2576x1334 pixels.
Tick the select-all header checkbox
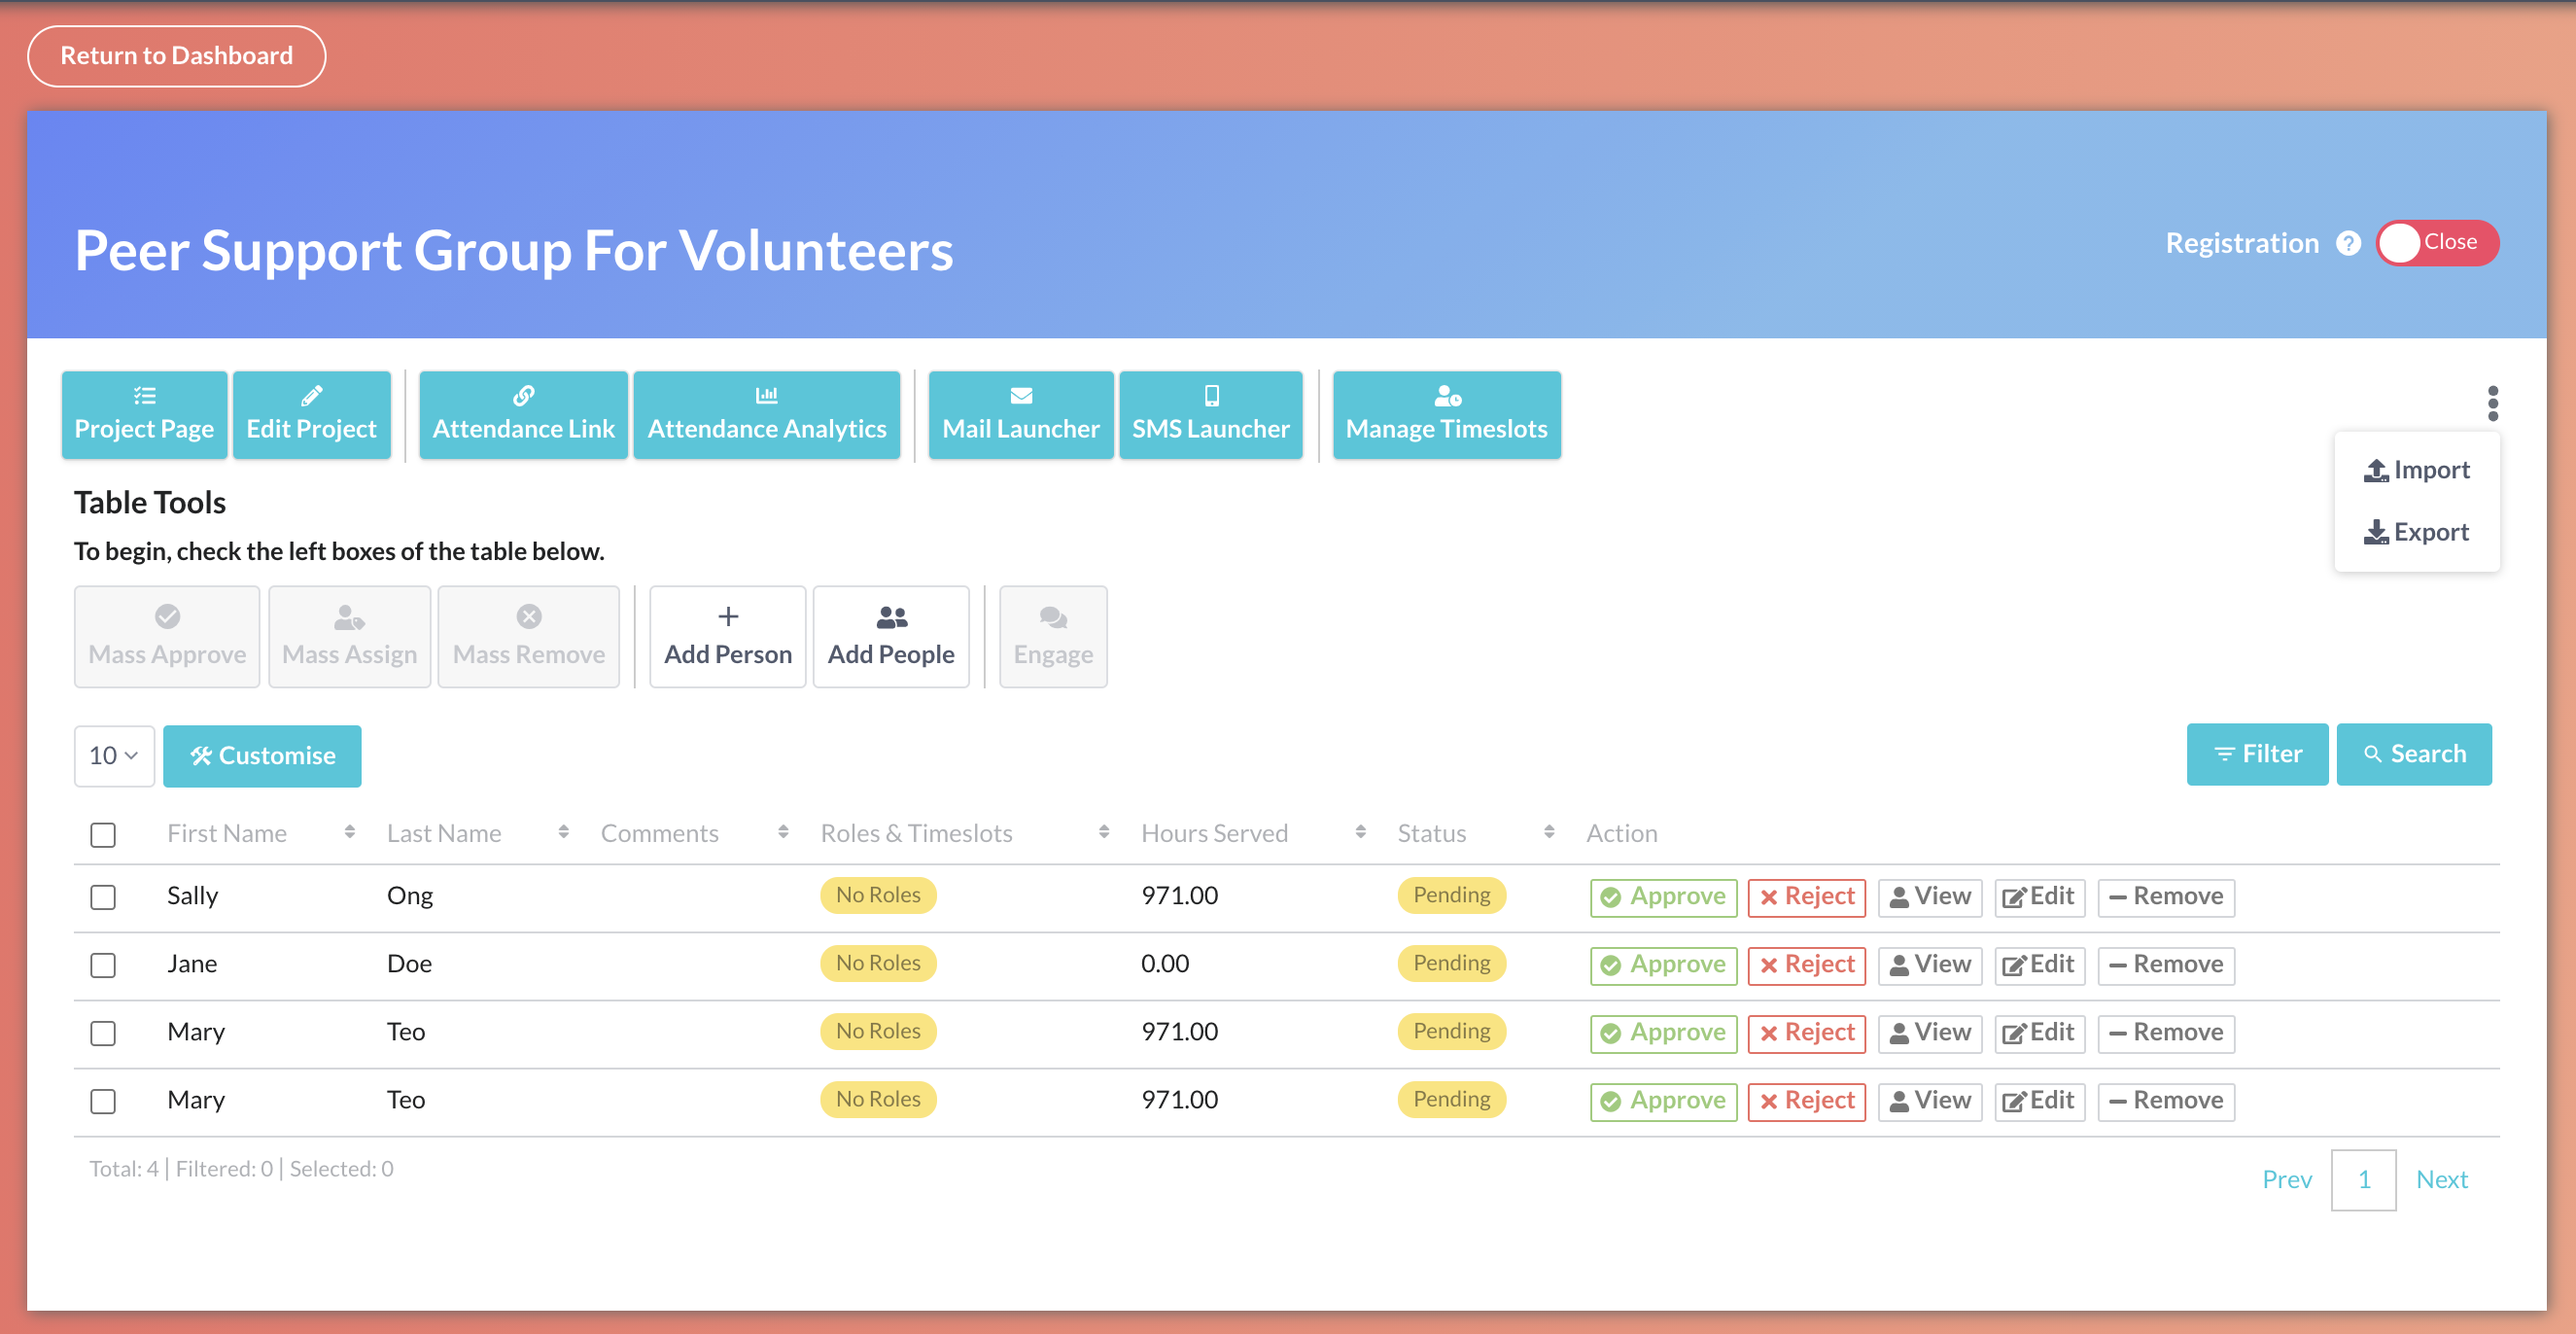[x=103, y=834]
